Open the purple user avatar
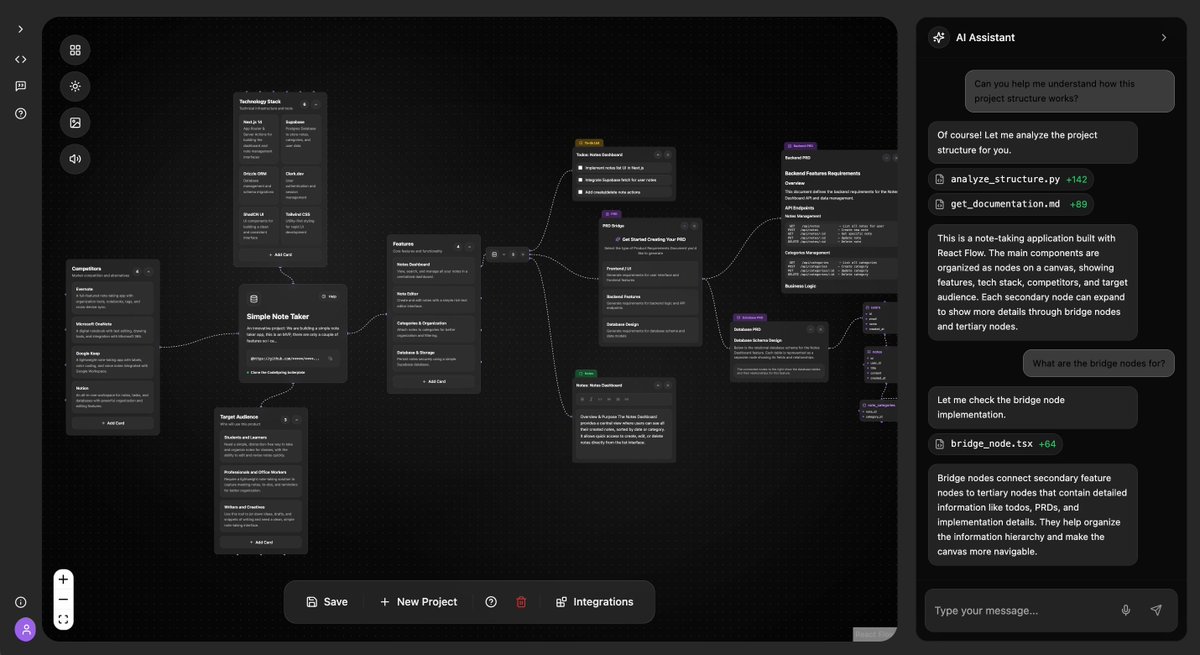 (25, 629)
